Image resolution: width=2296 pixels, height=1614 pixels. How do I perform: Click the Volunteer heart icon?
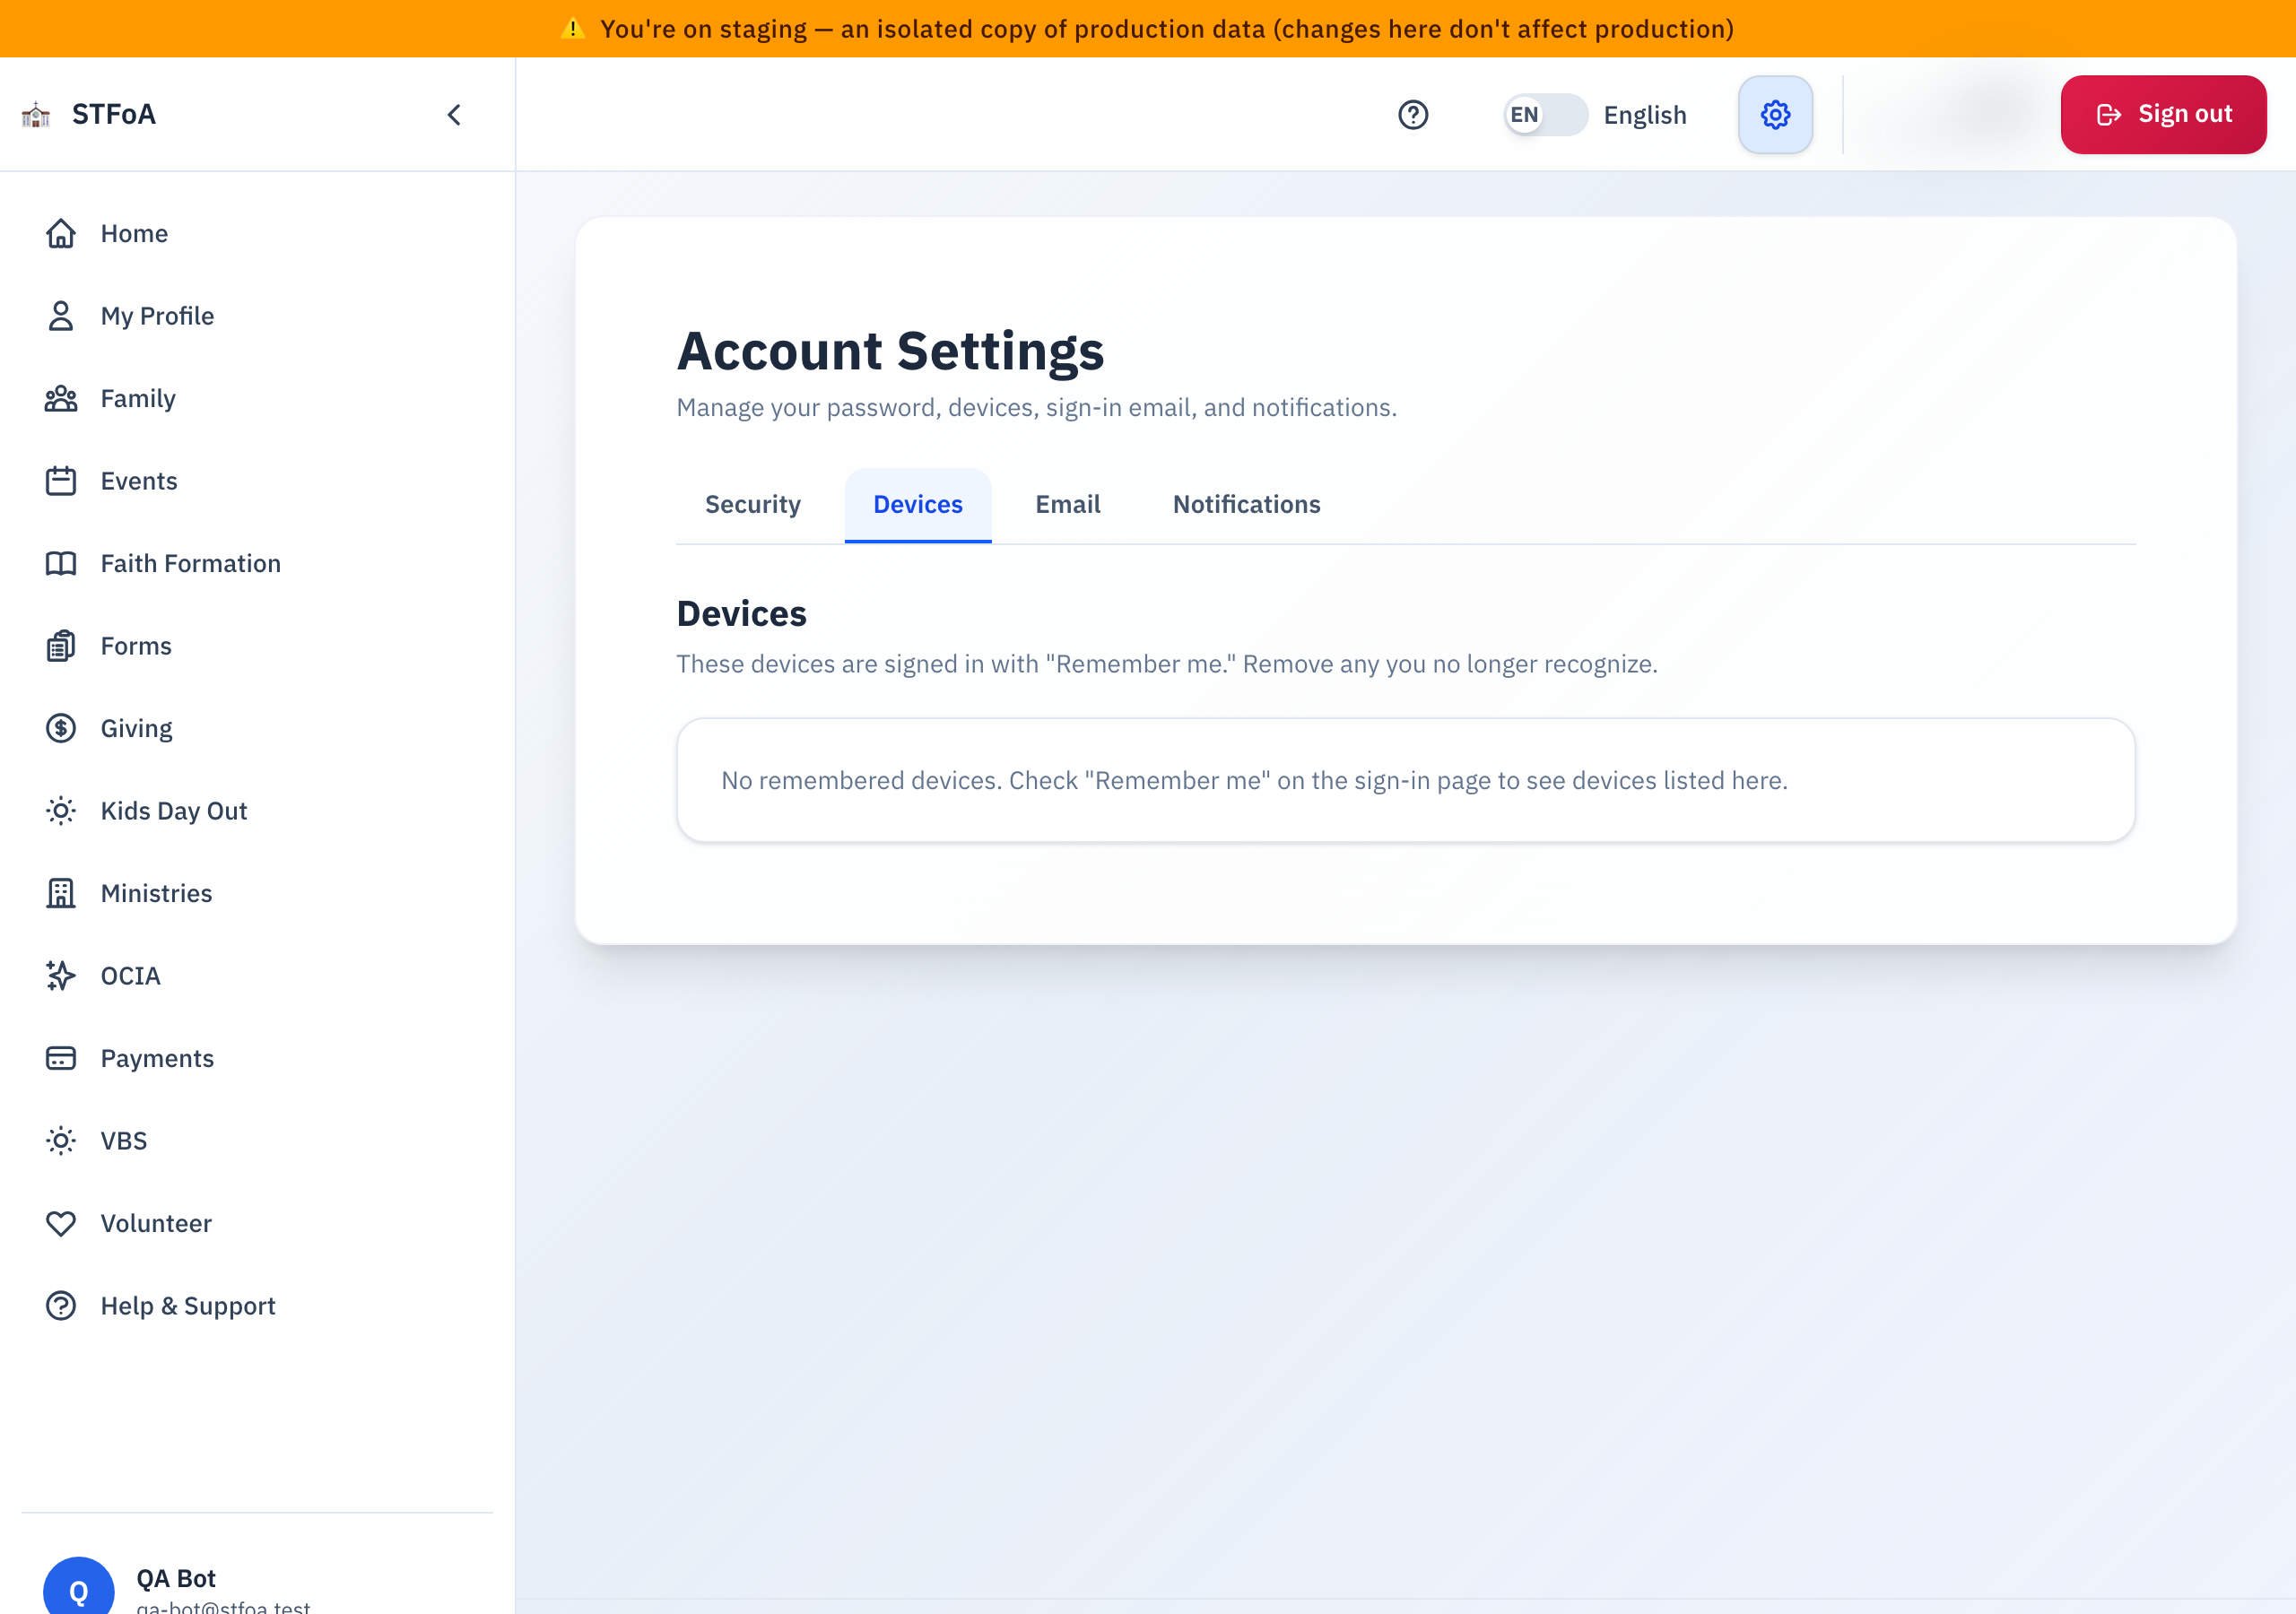tap(61, 1223)
